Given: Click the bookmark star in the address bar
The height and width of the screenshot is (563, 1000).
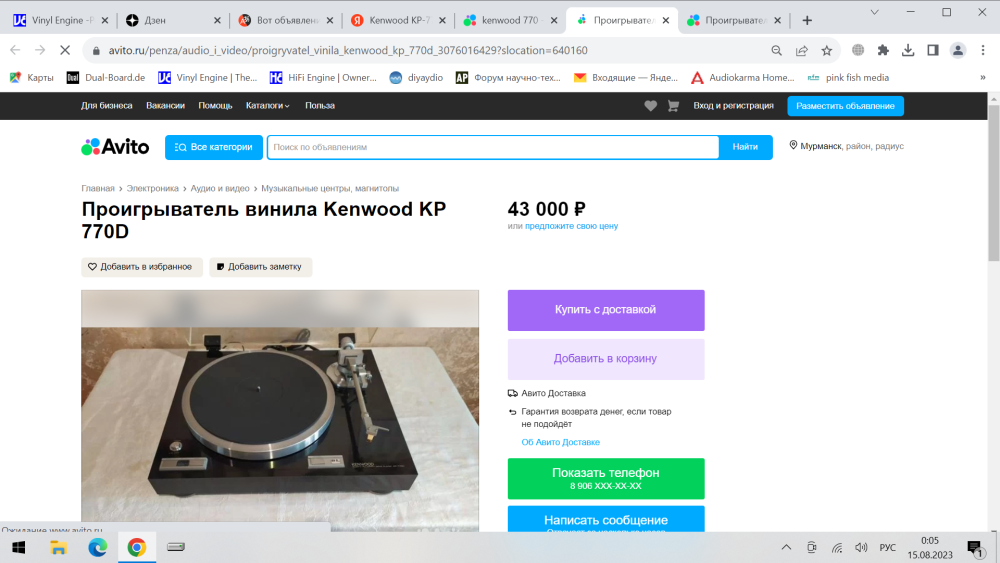Looking at the screenshot, I should tap(827, 50).
